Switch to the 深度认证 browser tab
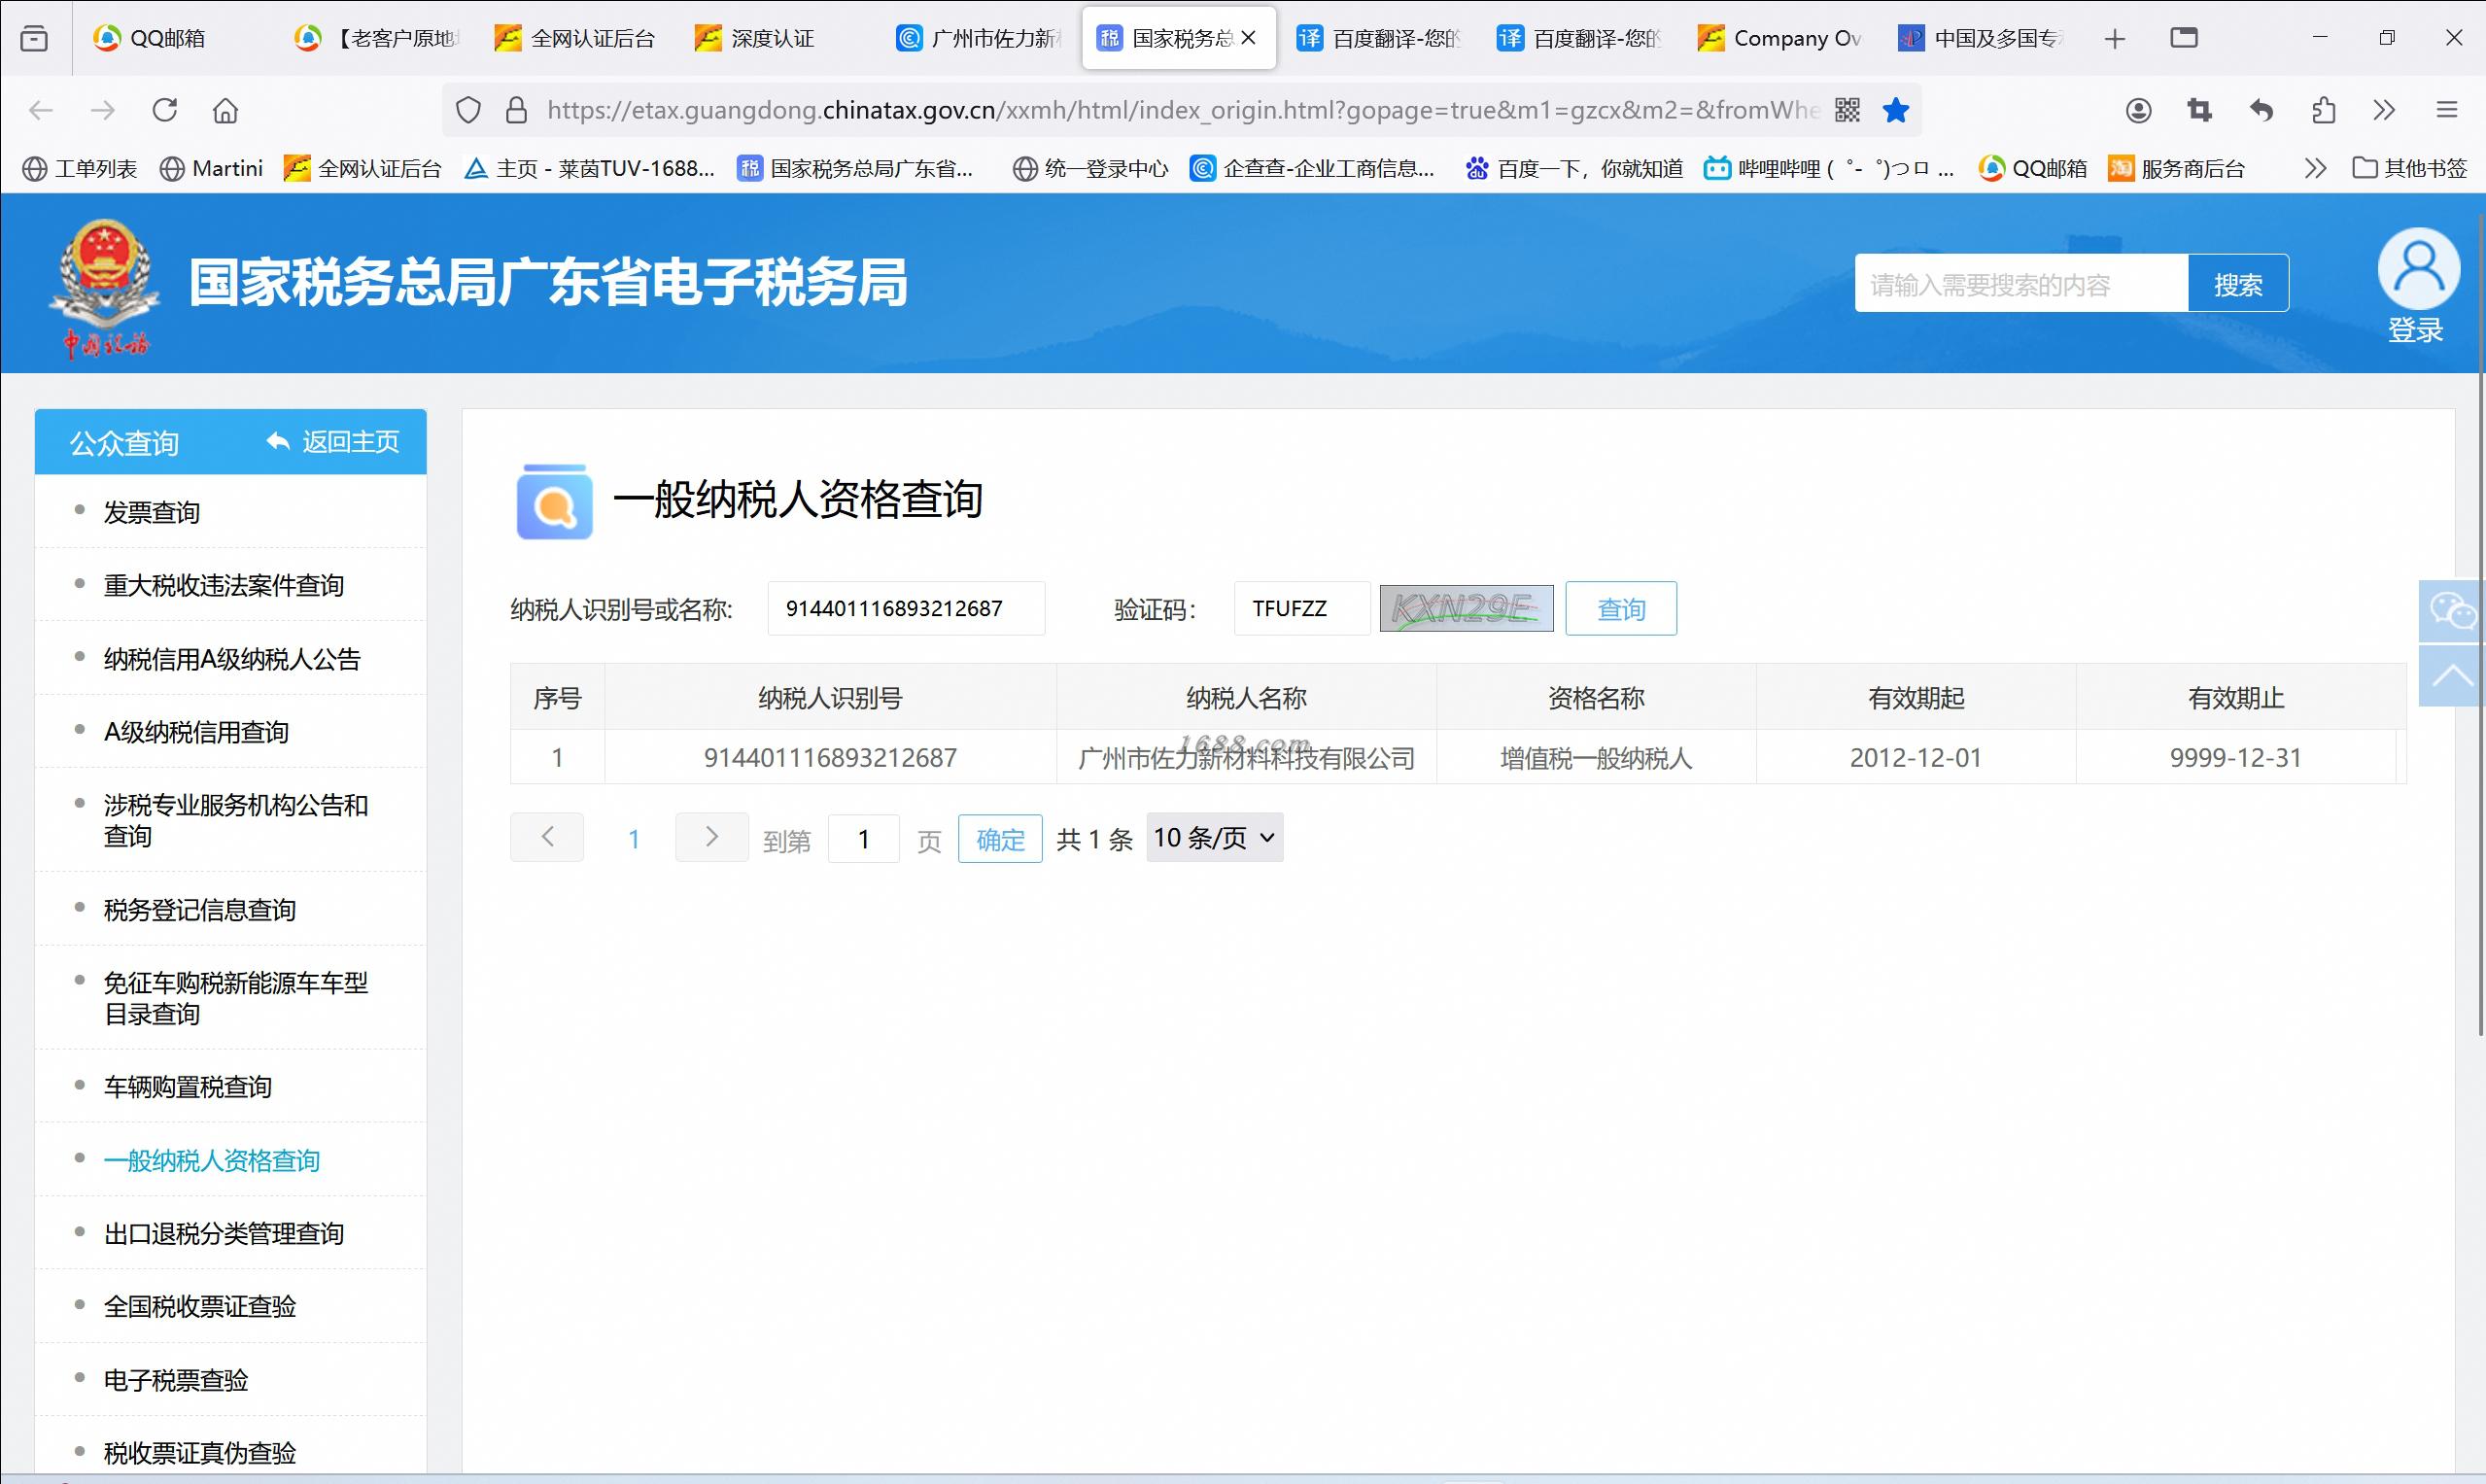 [x=771, y=38]
